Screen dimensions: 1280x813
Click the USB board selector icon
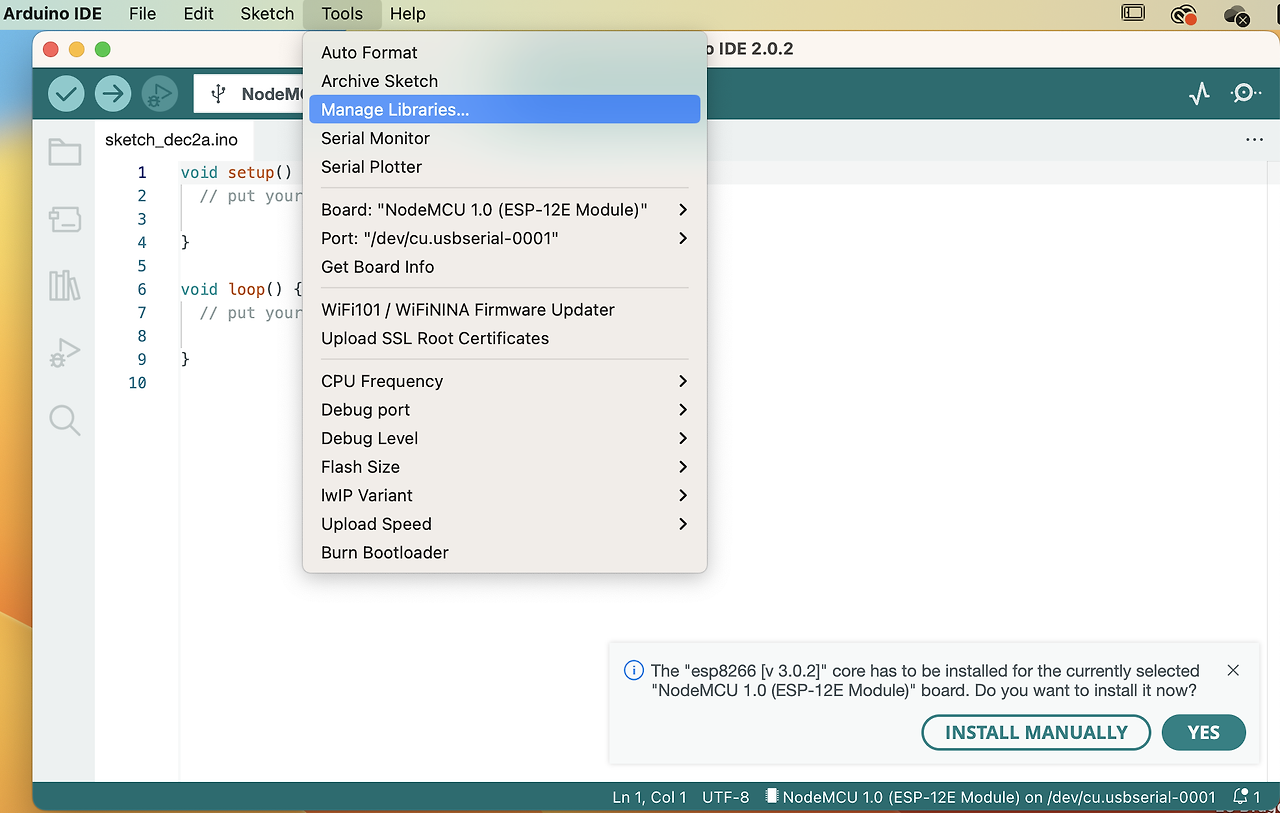218,94
